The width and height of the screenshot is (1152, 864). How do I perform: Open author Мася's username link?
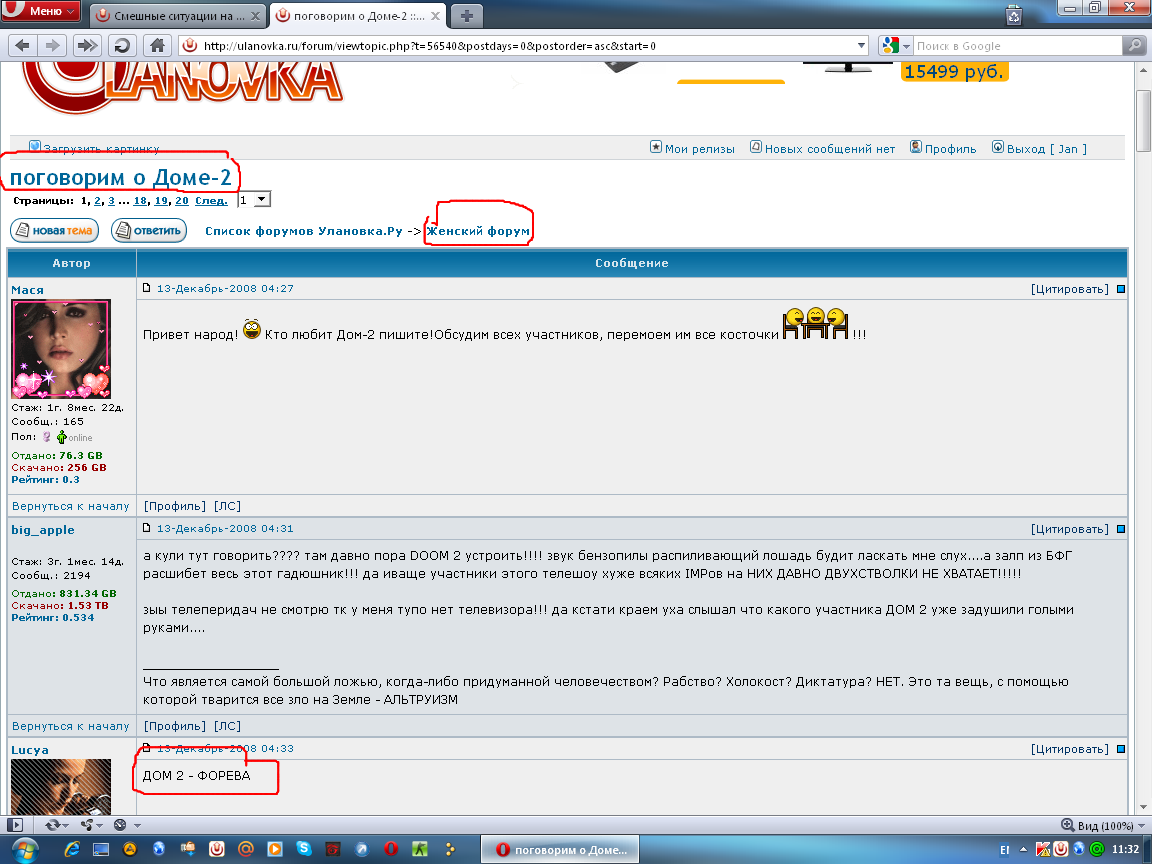point(27,290)
